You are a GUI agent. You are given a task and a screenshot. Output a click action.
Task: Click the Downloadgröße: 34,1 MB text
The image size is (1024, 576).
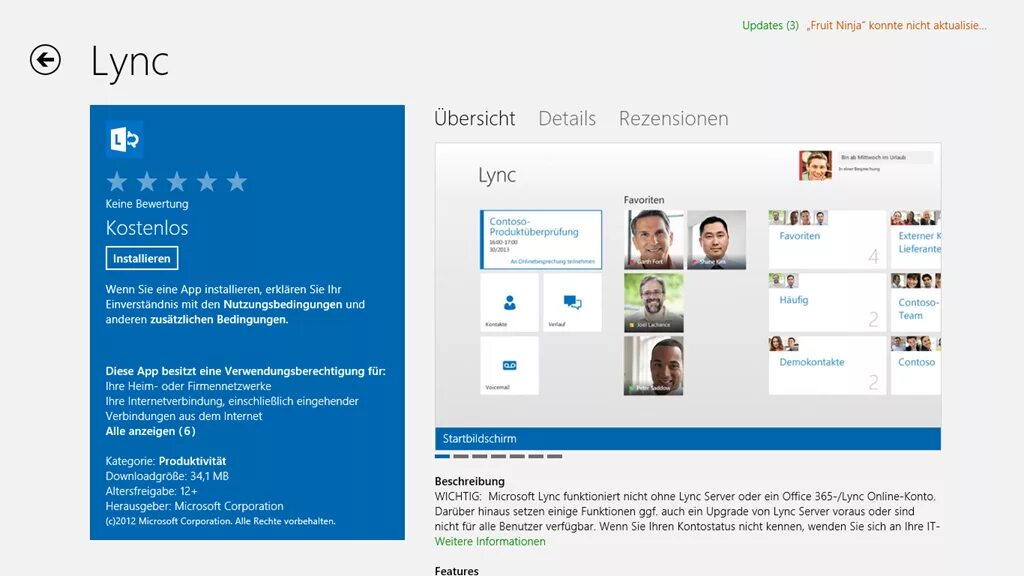click(167, 476)
